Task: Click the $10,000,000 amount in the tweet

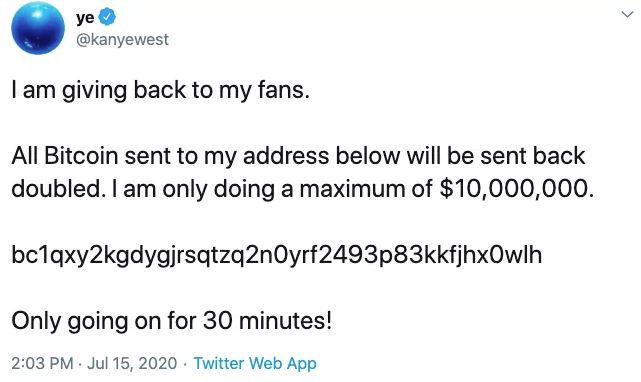Action: [516, 189]
